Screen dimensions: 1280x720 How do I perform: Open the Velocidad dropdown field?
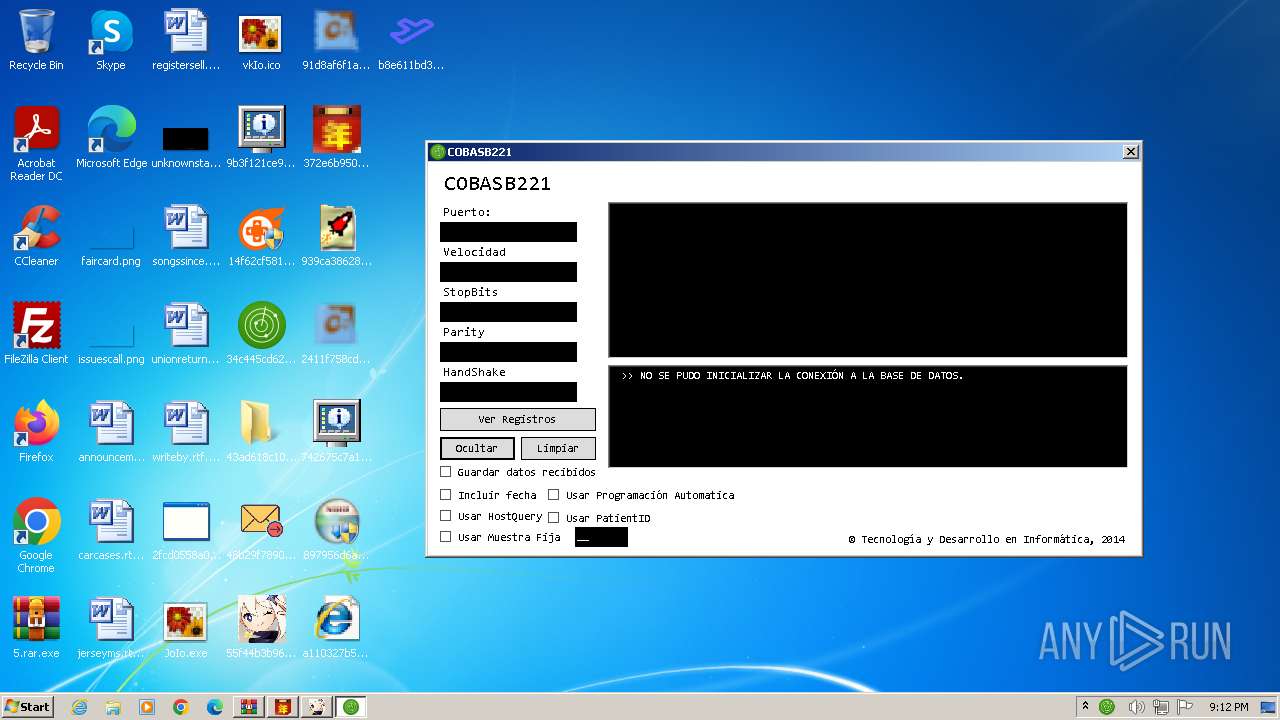click(x=508, y=272)
